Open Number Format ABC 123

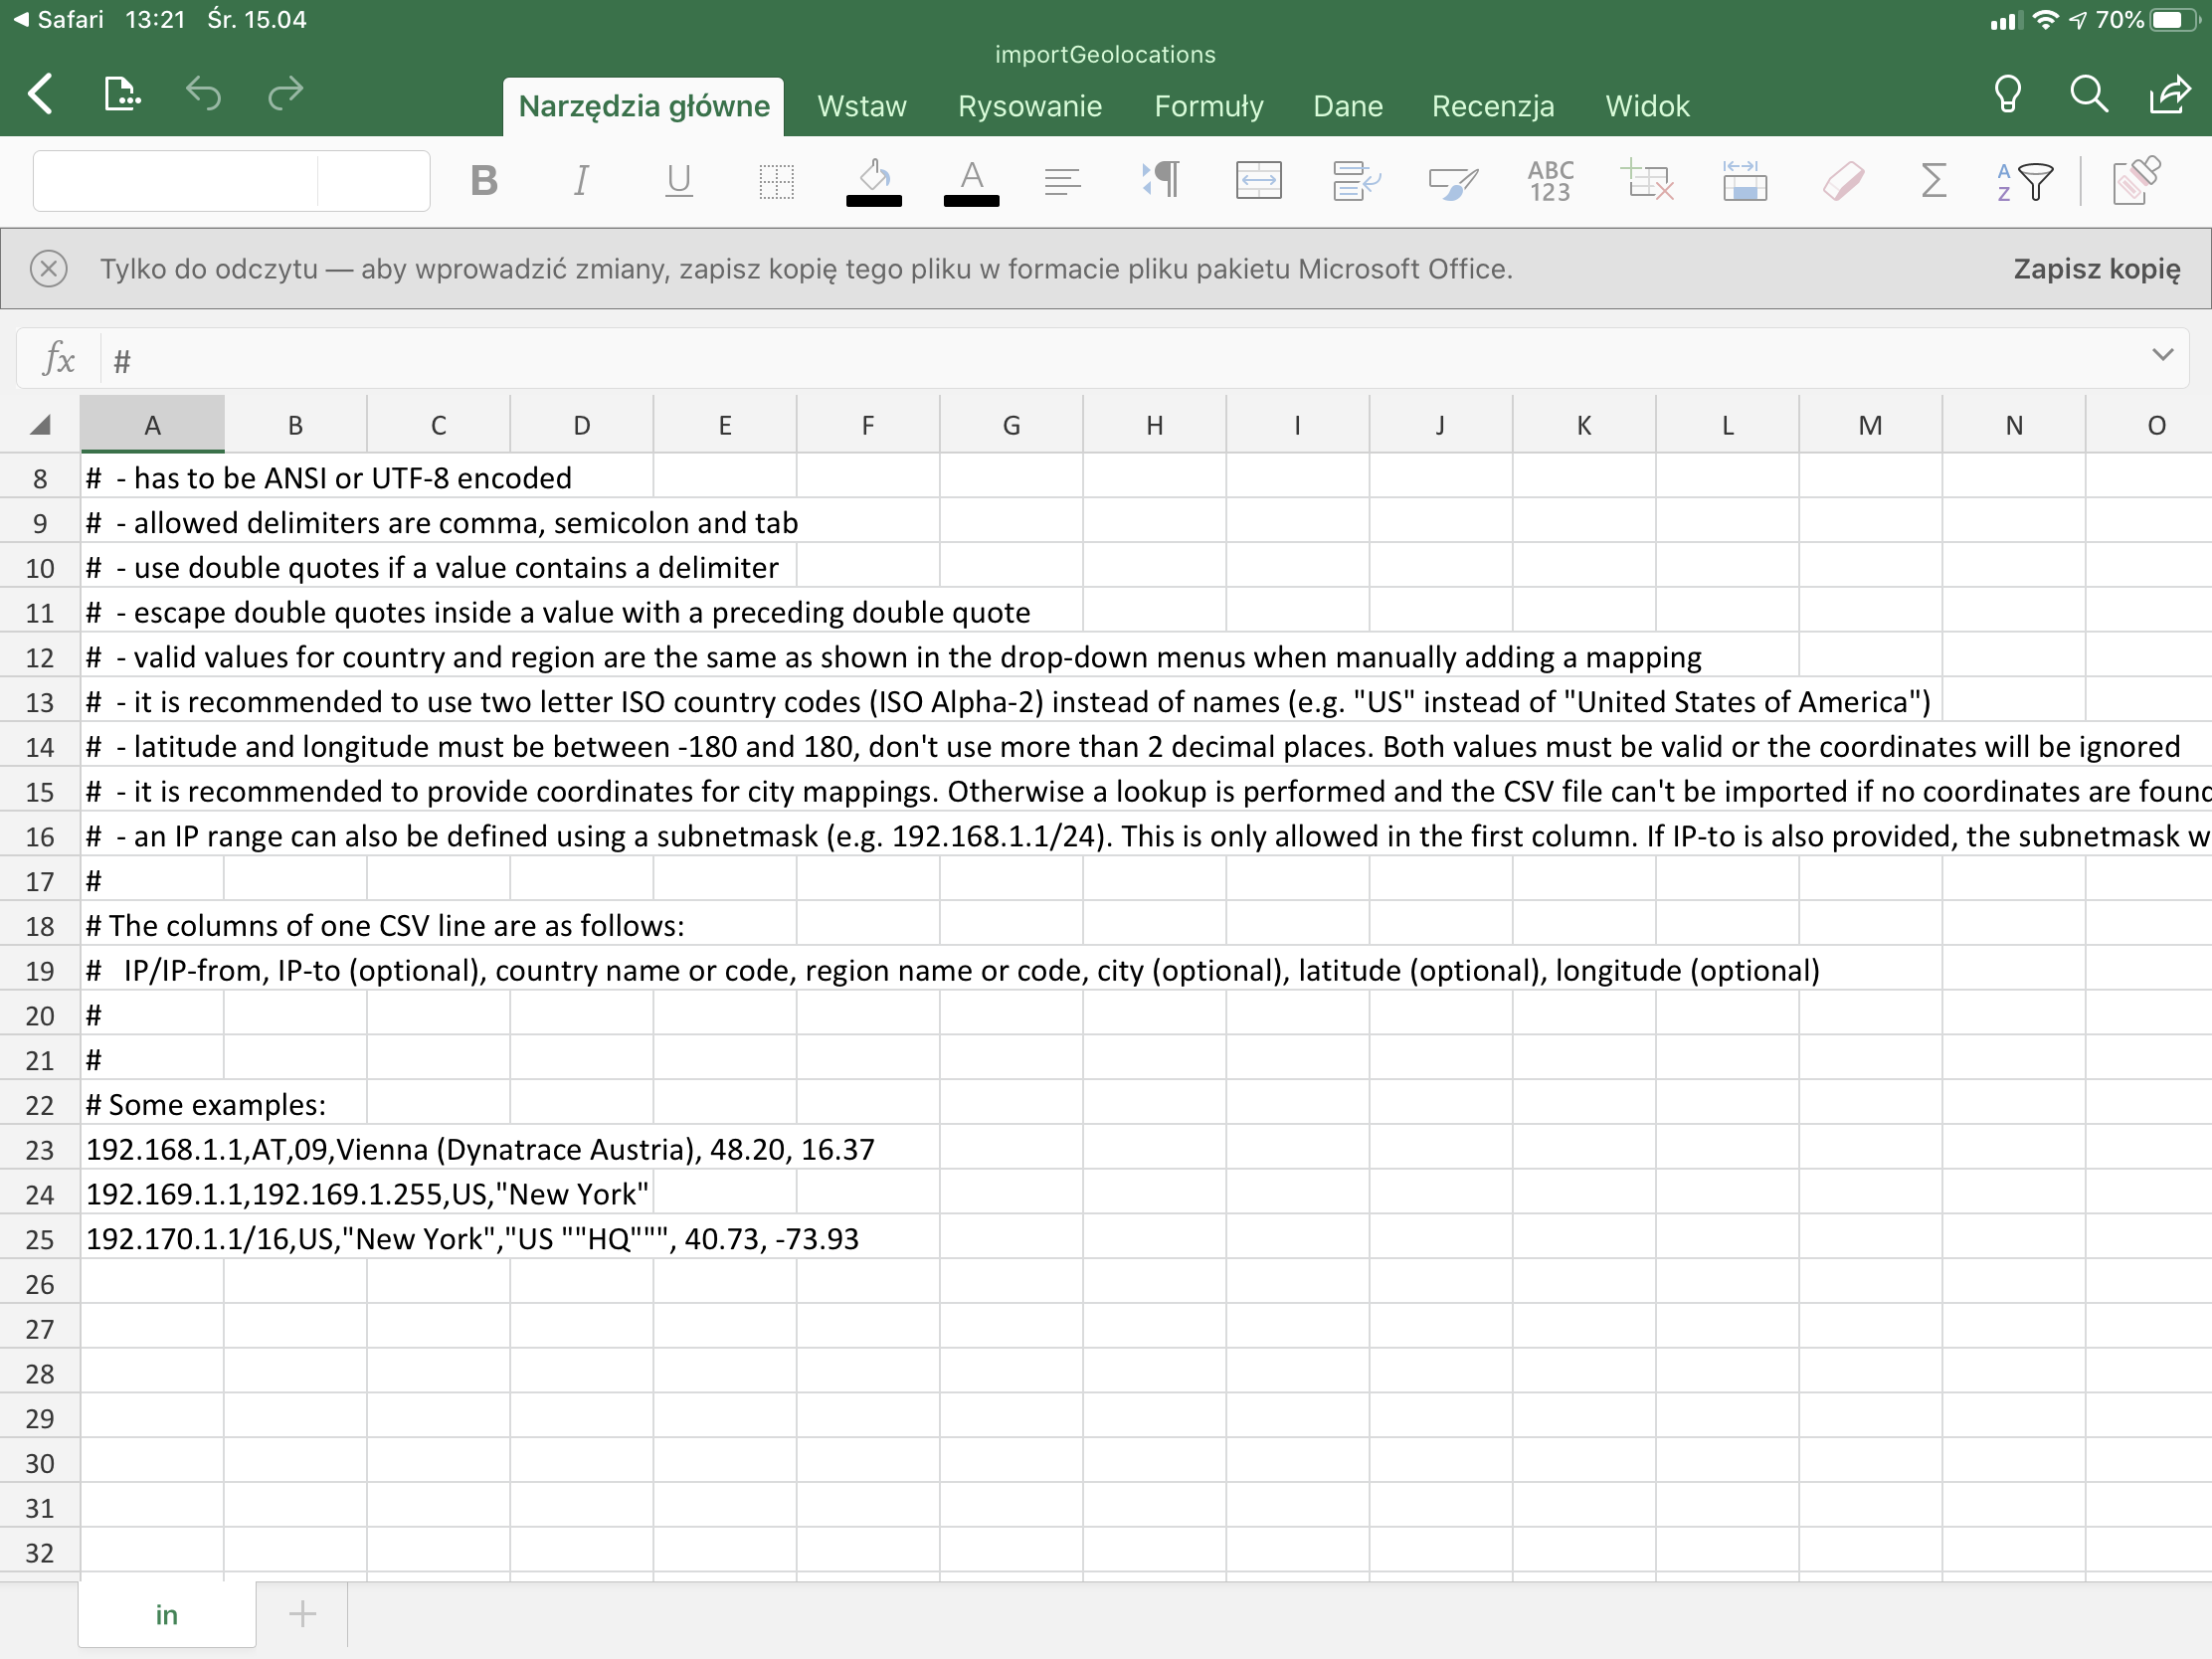pos(1550,181)
